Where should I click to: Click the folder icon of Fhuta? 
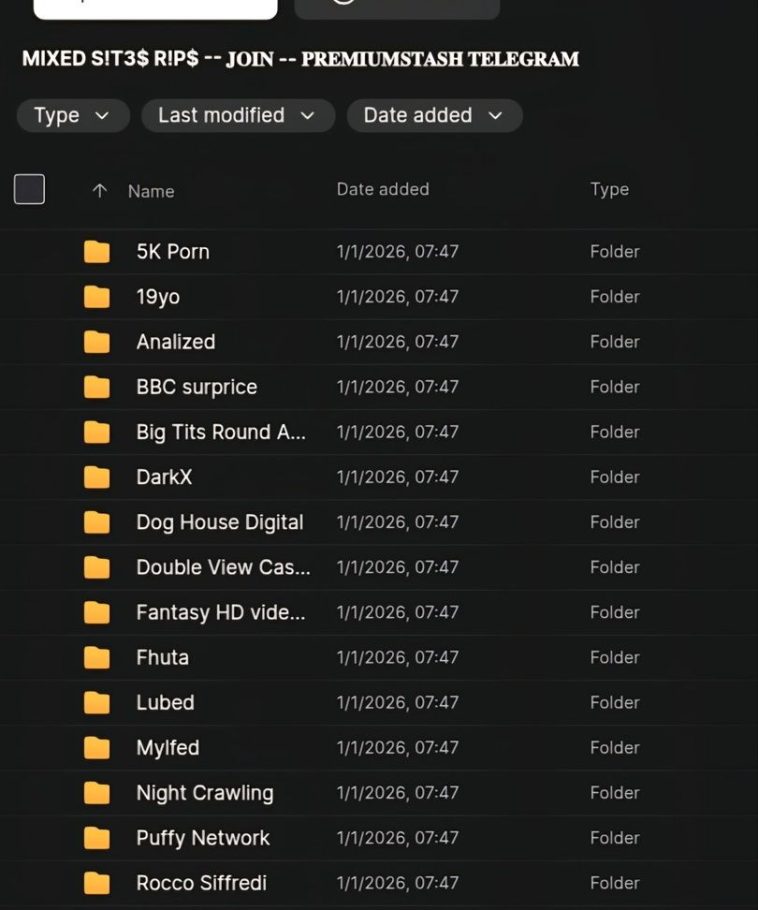pyautogui.click(x=97, y=658)
